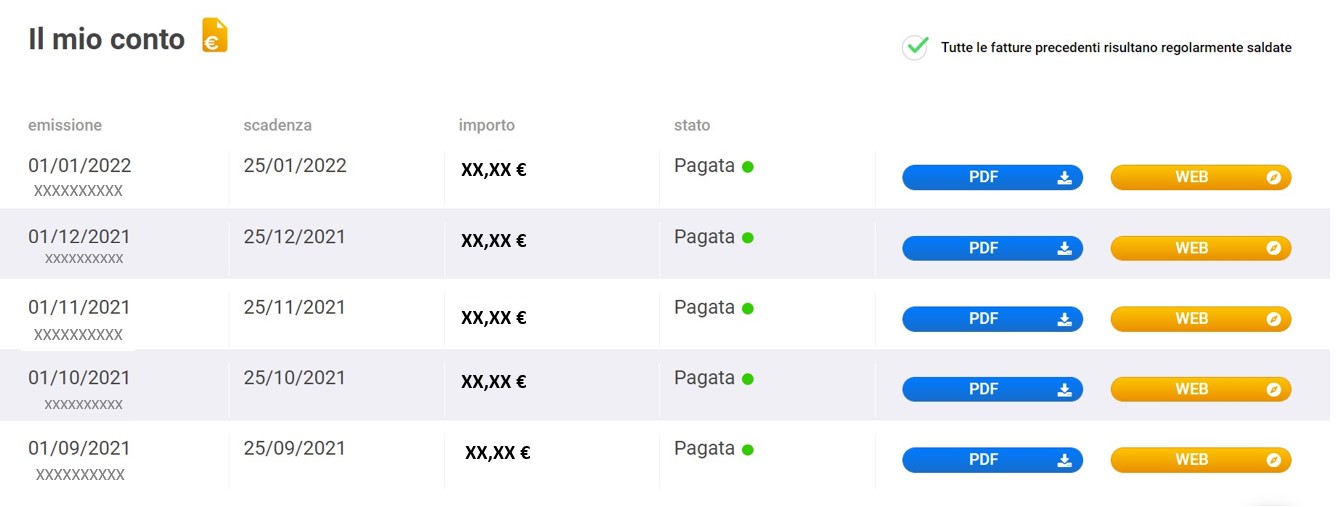Open WEB view of invoice issued 01/12/2021
1340x507 pixels.
pyautogui.click(x=1201, y=248)
